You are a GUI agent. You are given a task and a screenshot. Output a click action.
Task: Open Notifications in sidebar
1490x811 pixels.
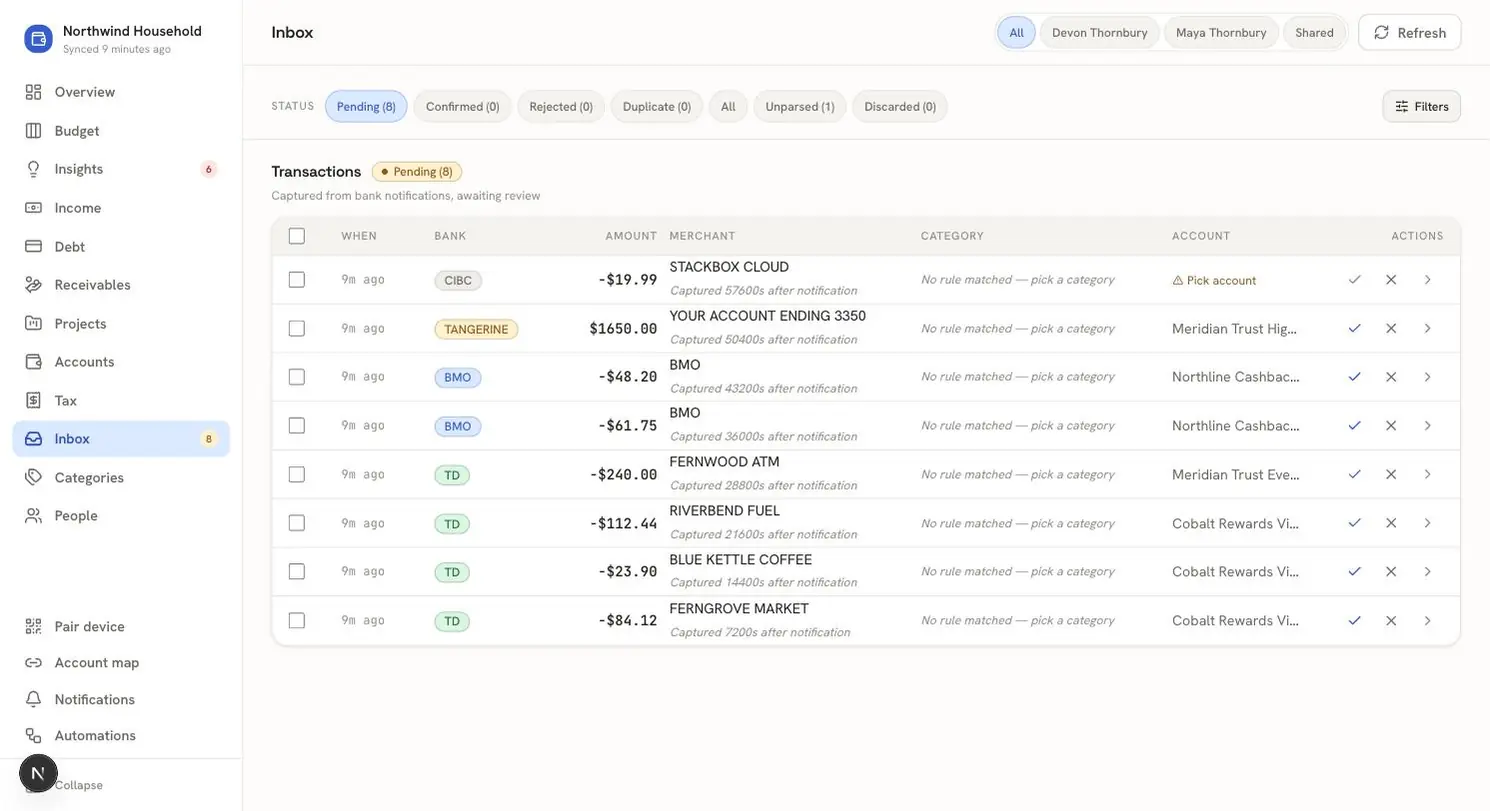coord(121,699)
